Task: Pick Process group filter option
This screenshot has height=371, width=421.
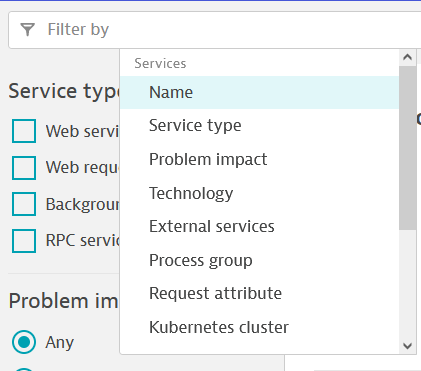Action: 259,260
